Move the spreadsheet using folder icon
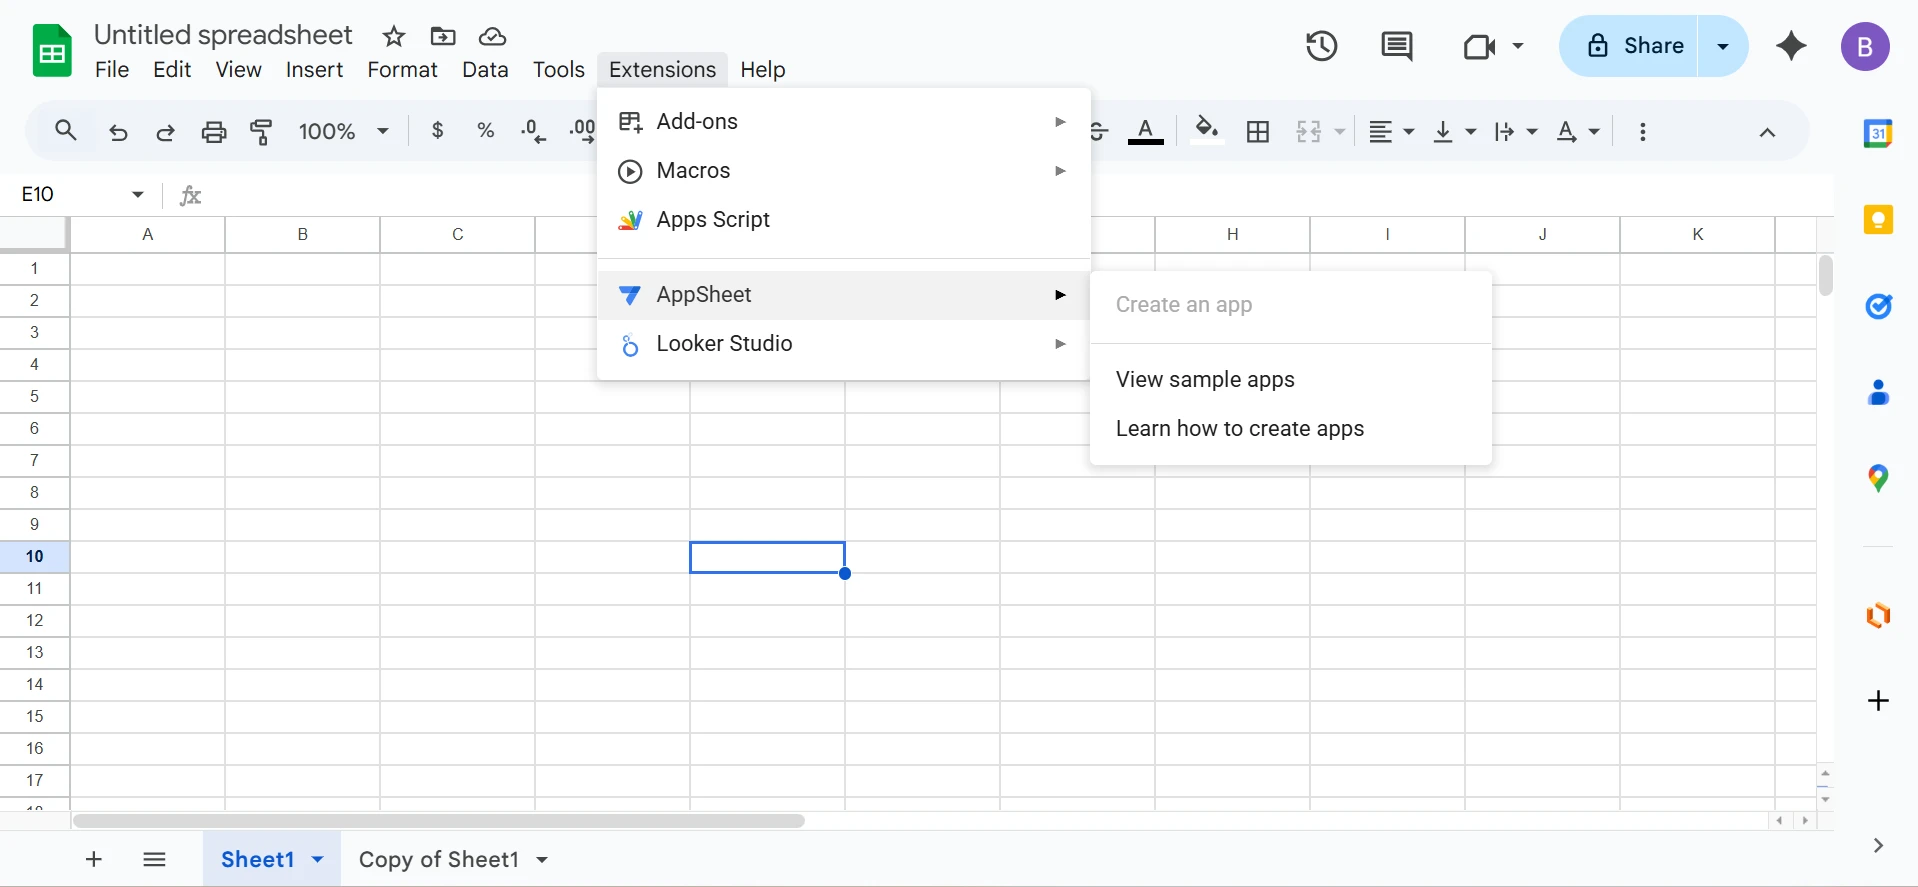Image resolution: width=1918 pixels, height=887 pixels. tap(443, 37)
